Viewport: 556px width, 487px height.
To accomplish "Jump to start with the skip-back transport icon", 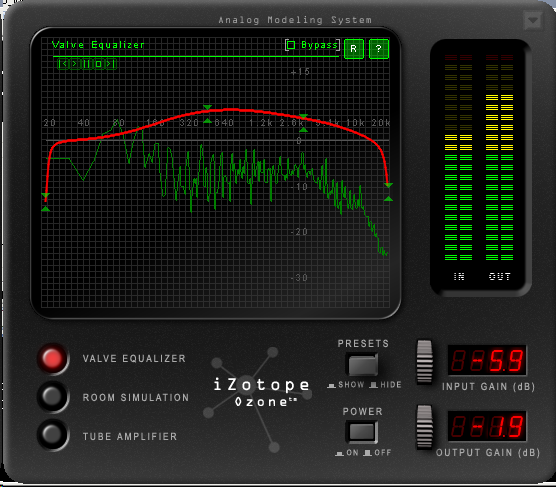I will [x=63, y=64].
